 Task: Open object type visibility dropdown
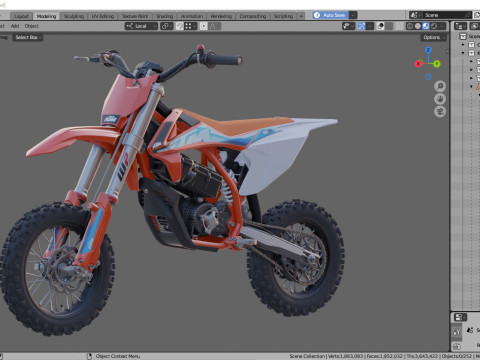click(x=348, y=26)
